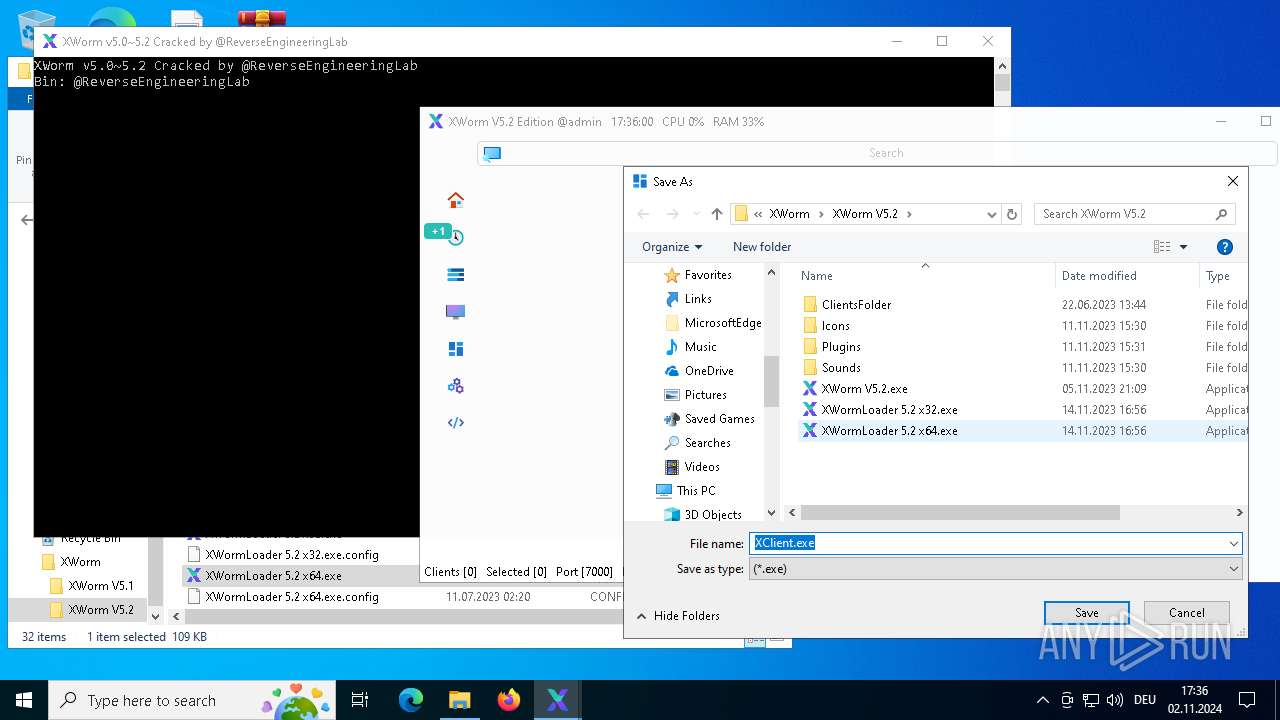Open ClientsFolder in the file list
The height and width of the screenshot is (720, 1280).
(x=856, y=305)
